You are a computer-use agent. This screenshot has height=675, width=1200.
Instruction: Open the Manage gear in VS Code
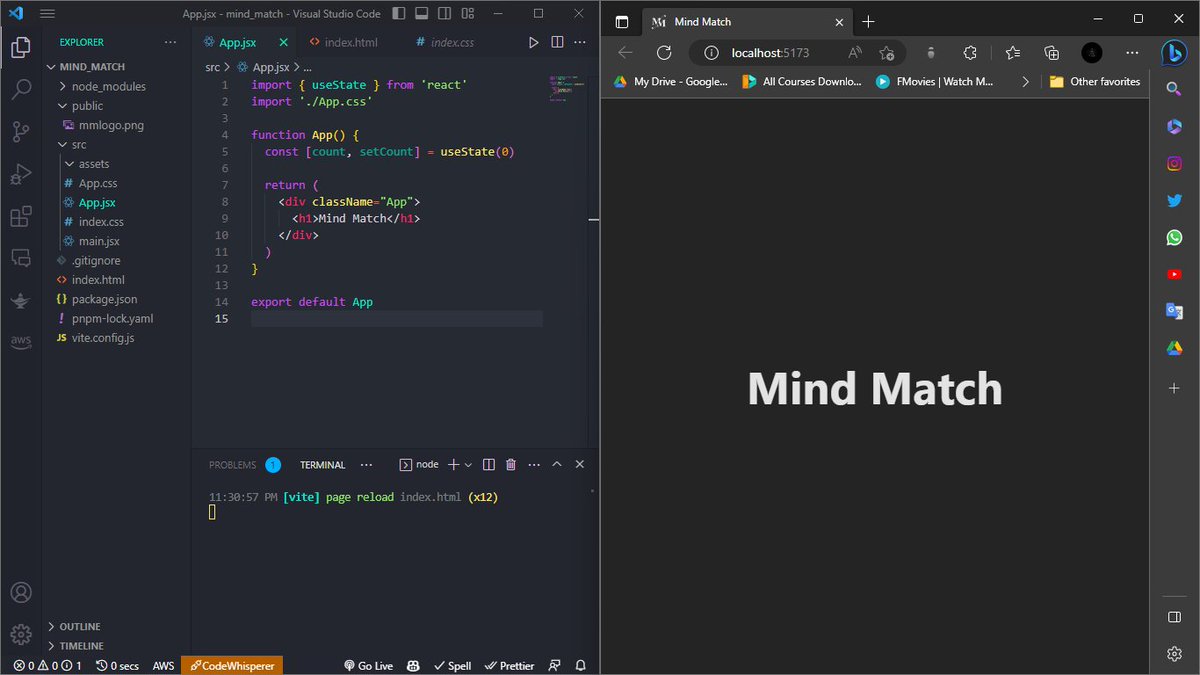coord(20,634)
